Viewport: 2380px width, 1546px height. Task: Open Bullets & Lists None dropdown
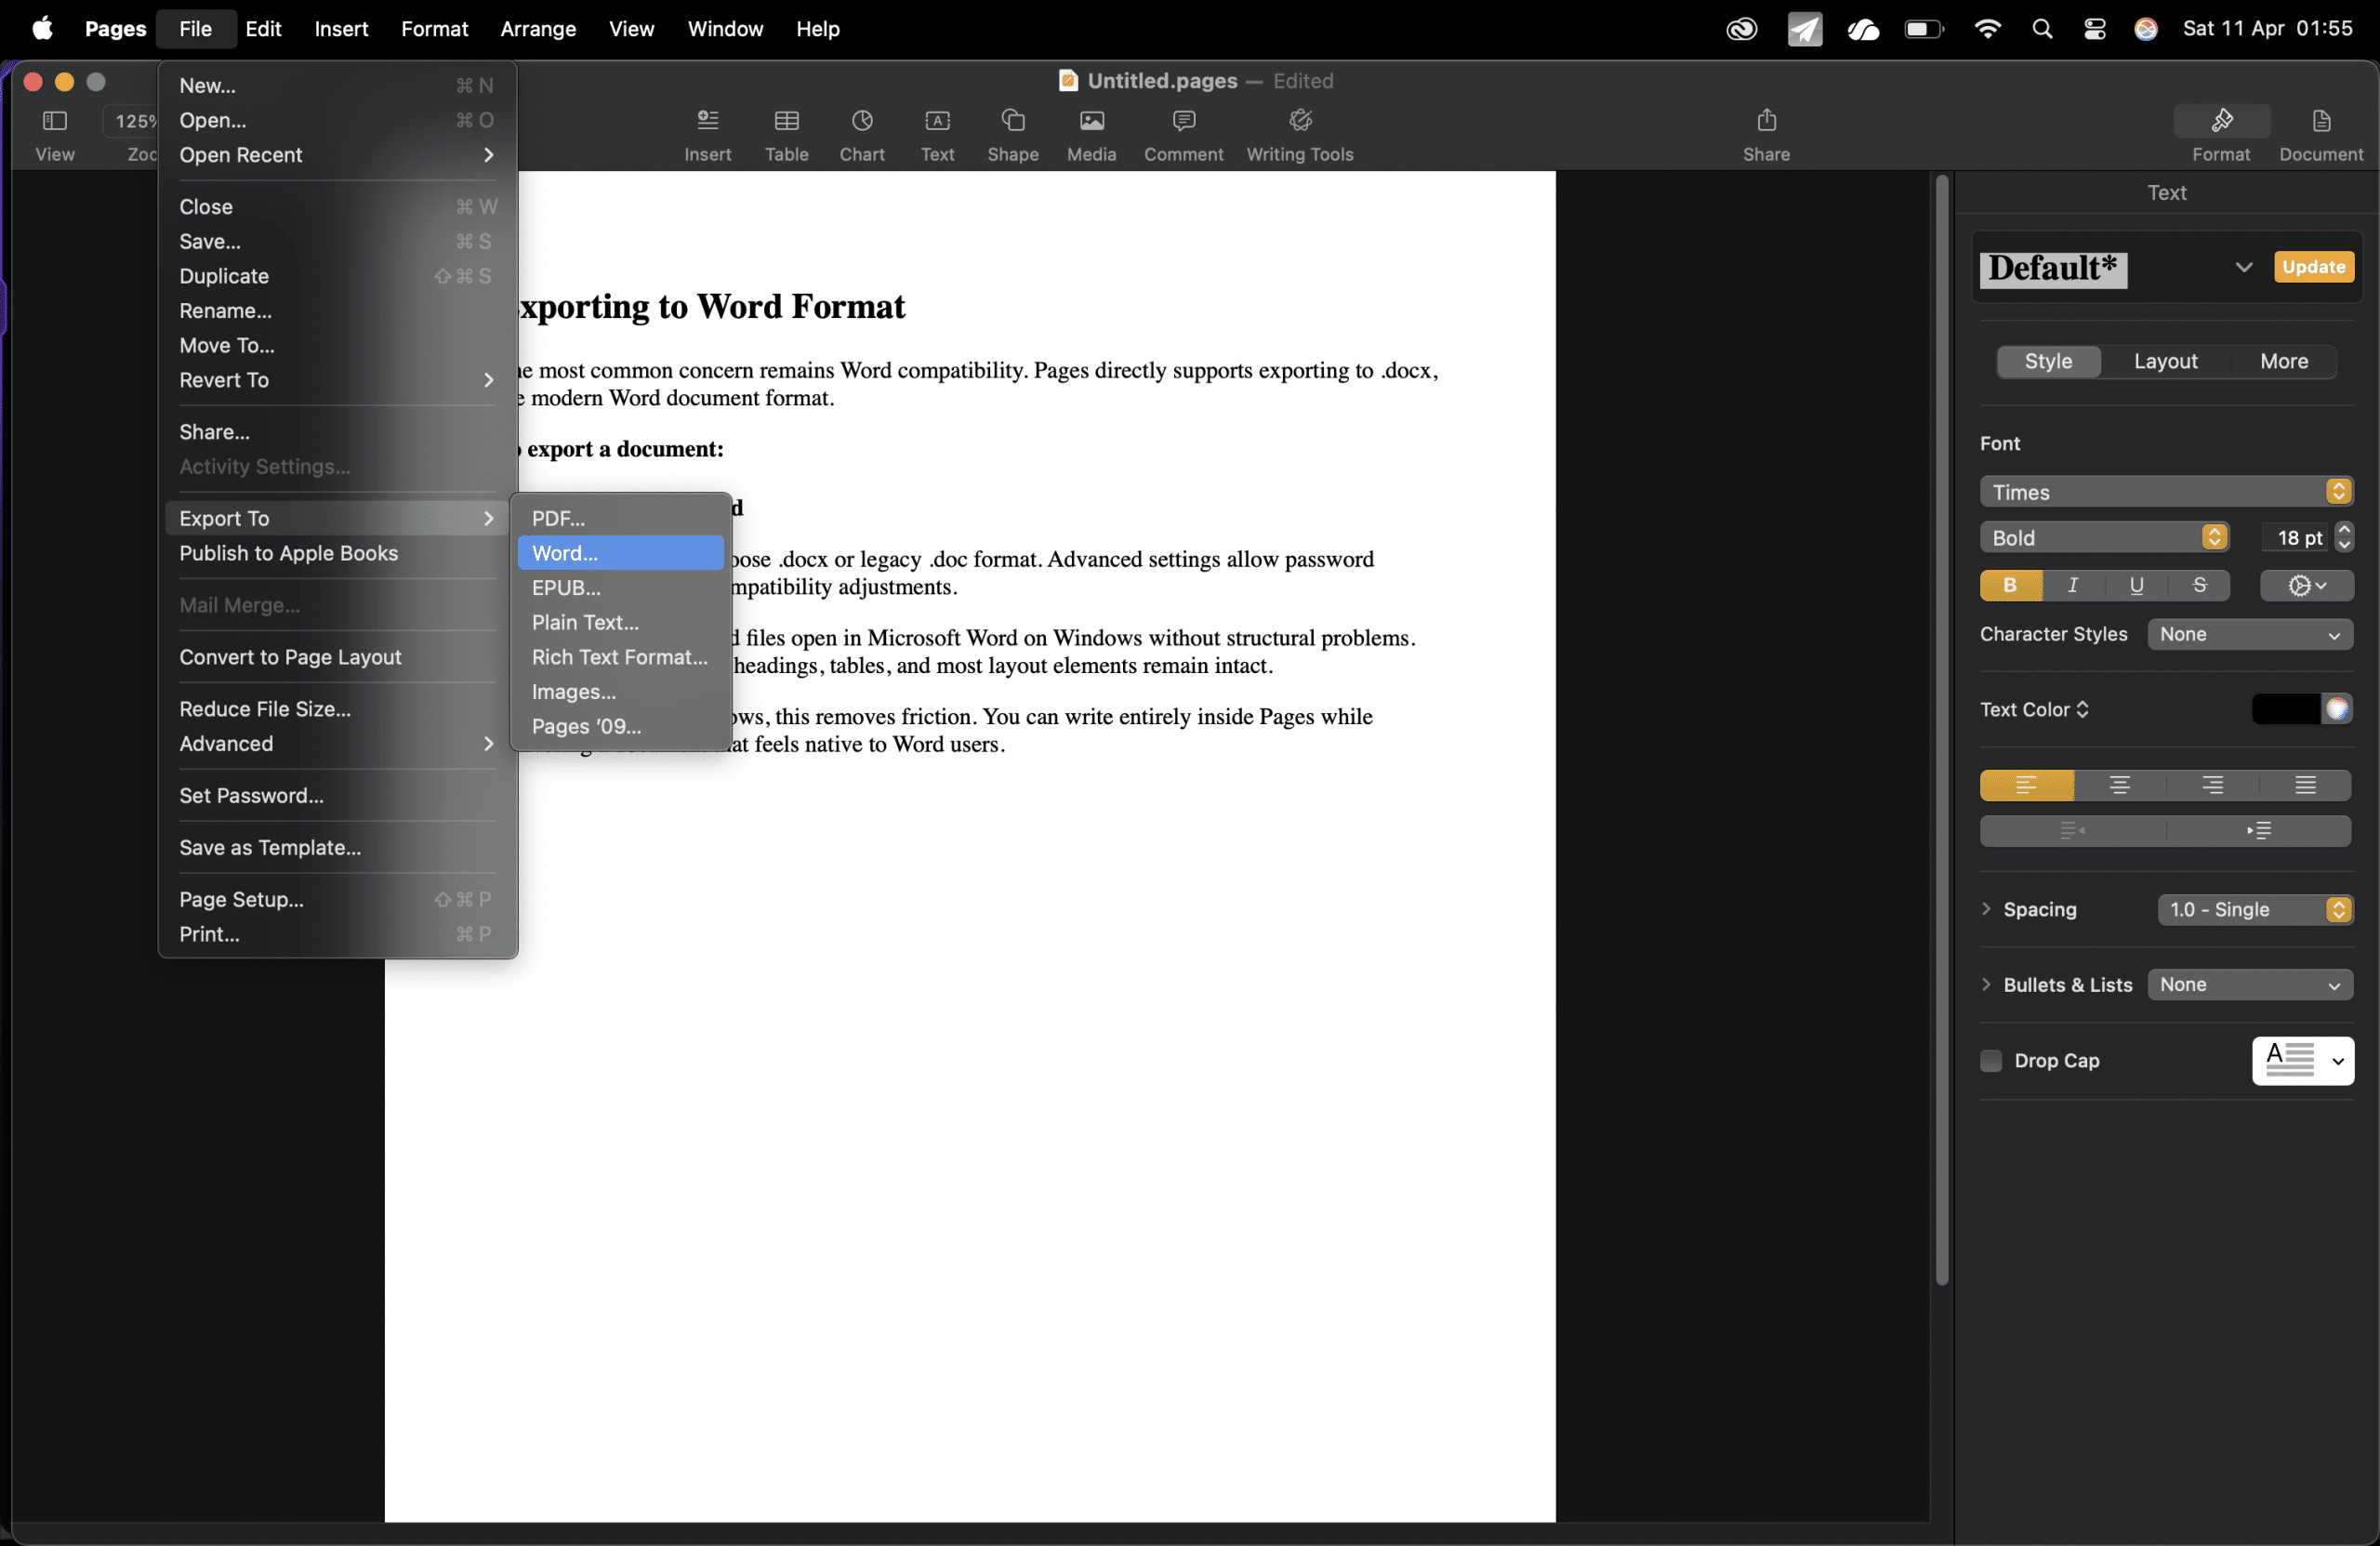(x=2250, y=985)
